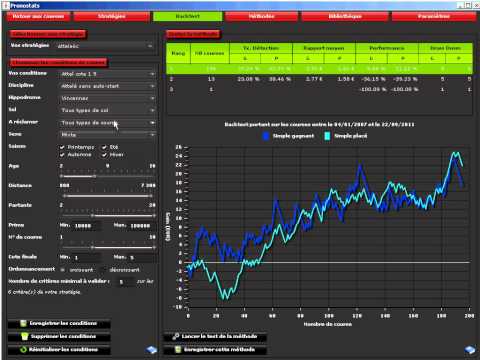Click the blue icon below the backtest chart

pos(470,350)
